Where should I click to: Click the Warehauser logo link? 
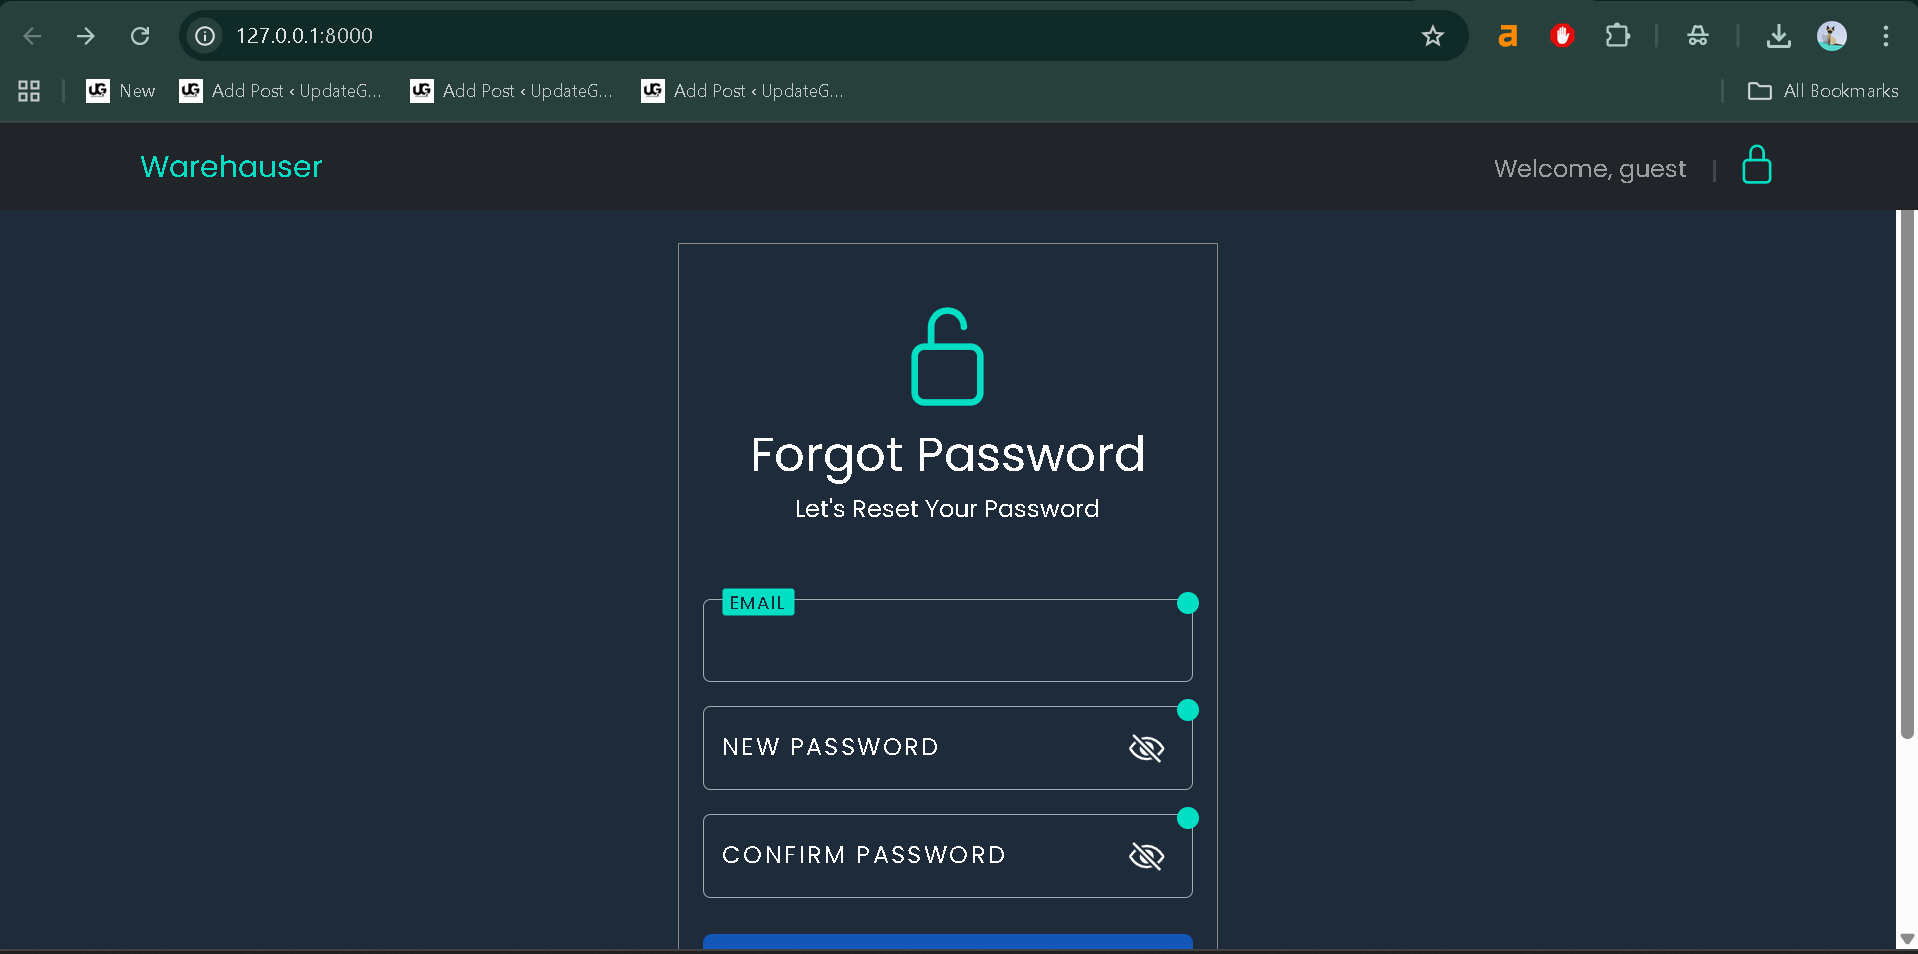point(231,167)
